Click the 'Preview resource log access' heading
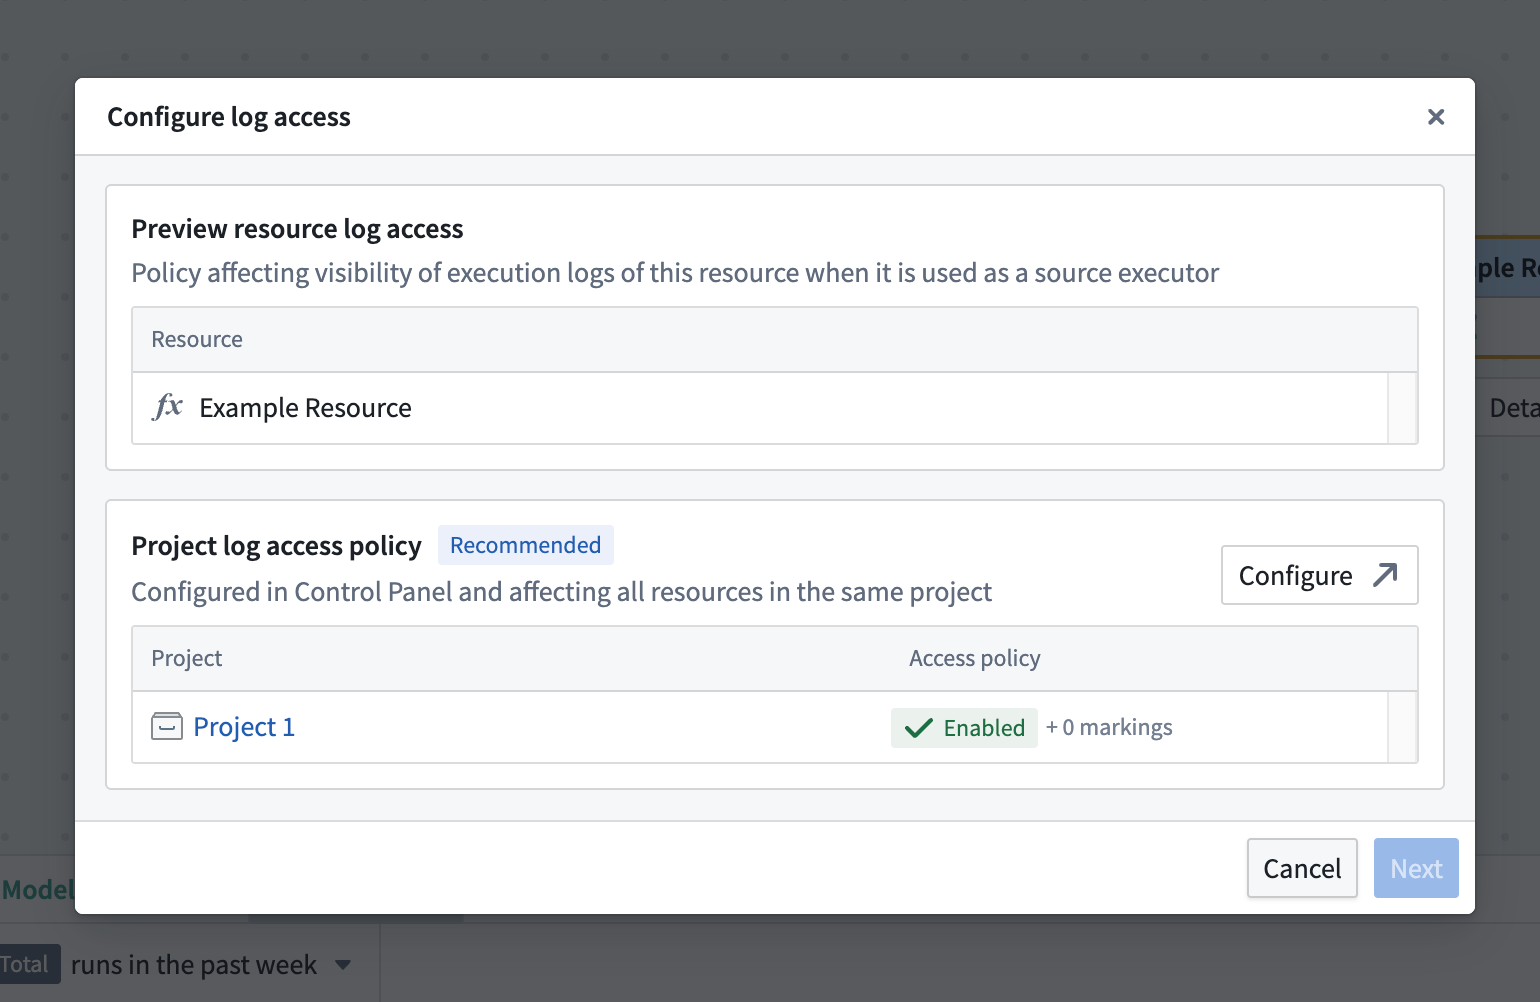 (297, 229)
